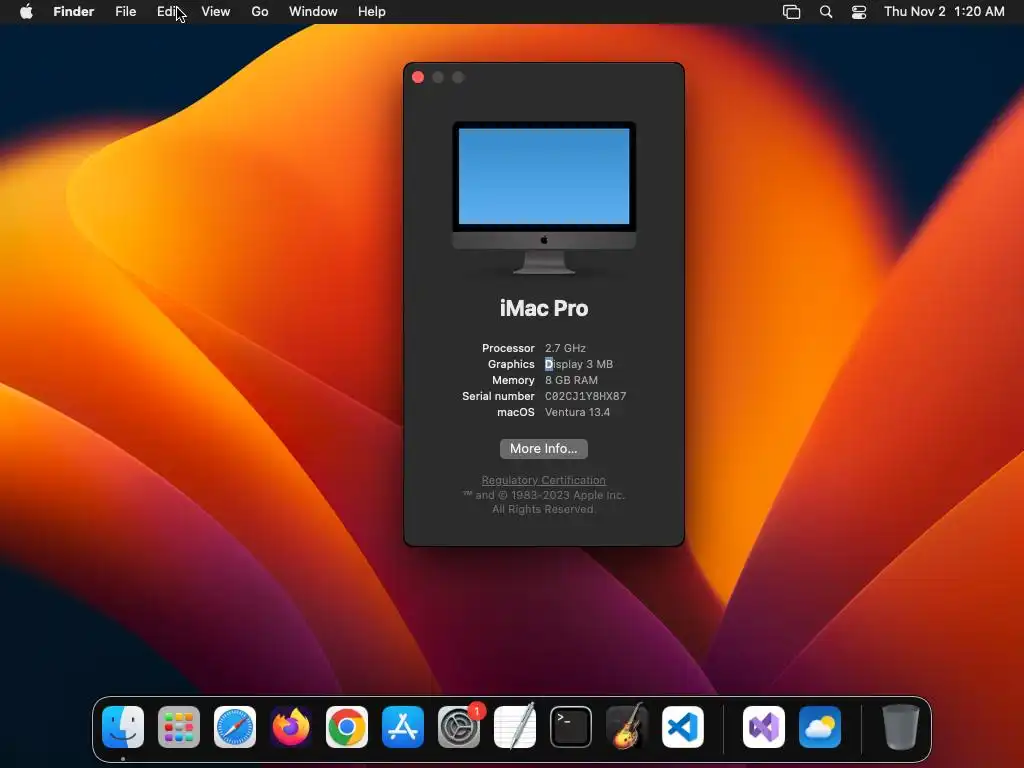Launch Firefox from the dock
The image size is (1024, 768).
tap(291, 727)
